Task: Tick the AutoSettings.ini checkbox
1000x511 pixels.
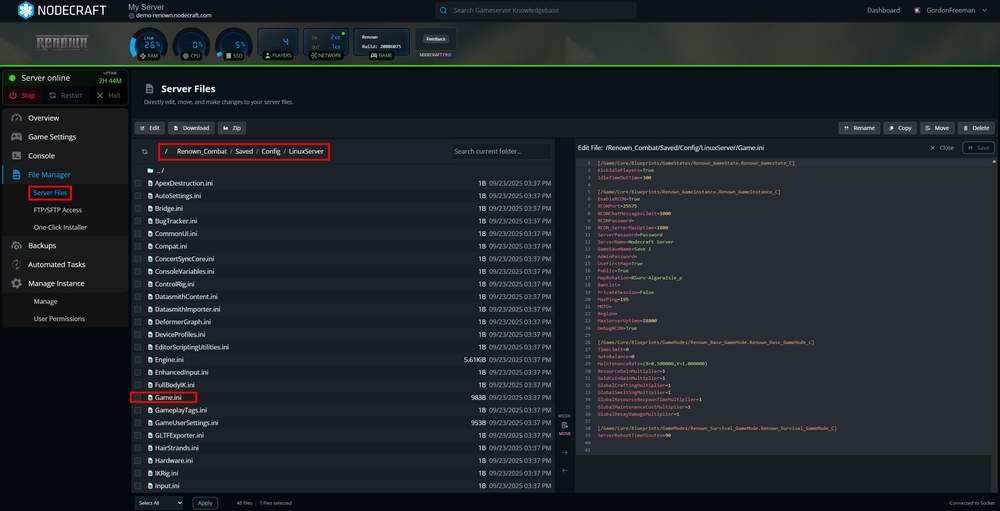Action: point(138,196)
